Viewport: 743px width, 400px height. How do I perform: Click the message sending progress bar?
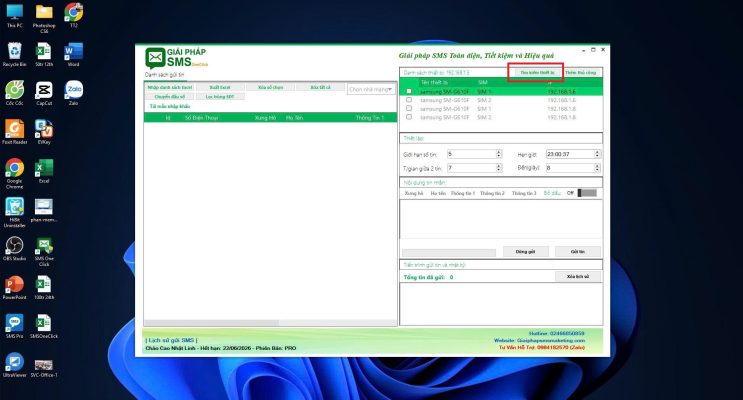coord(449,252)
